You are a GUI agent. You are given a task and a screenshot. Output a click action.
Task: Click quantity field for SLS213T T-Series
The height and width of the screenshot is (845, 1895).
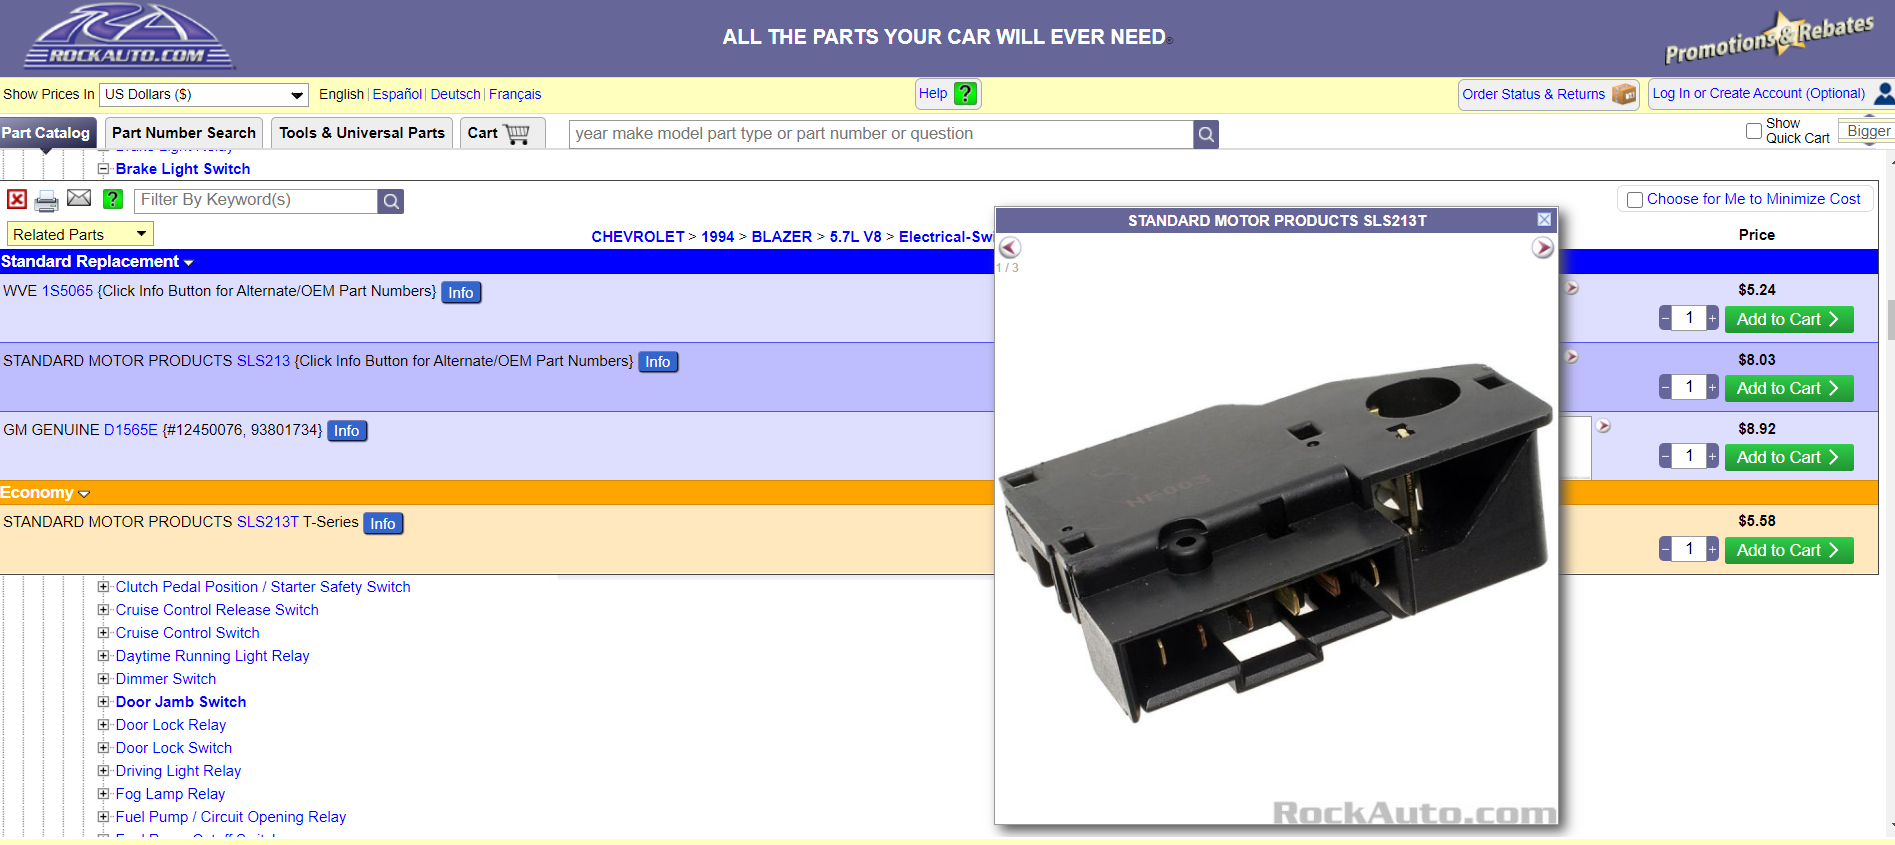pos(1689,549)
